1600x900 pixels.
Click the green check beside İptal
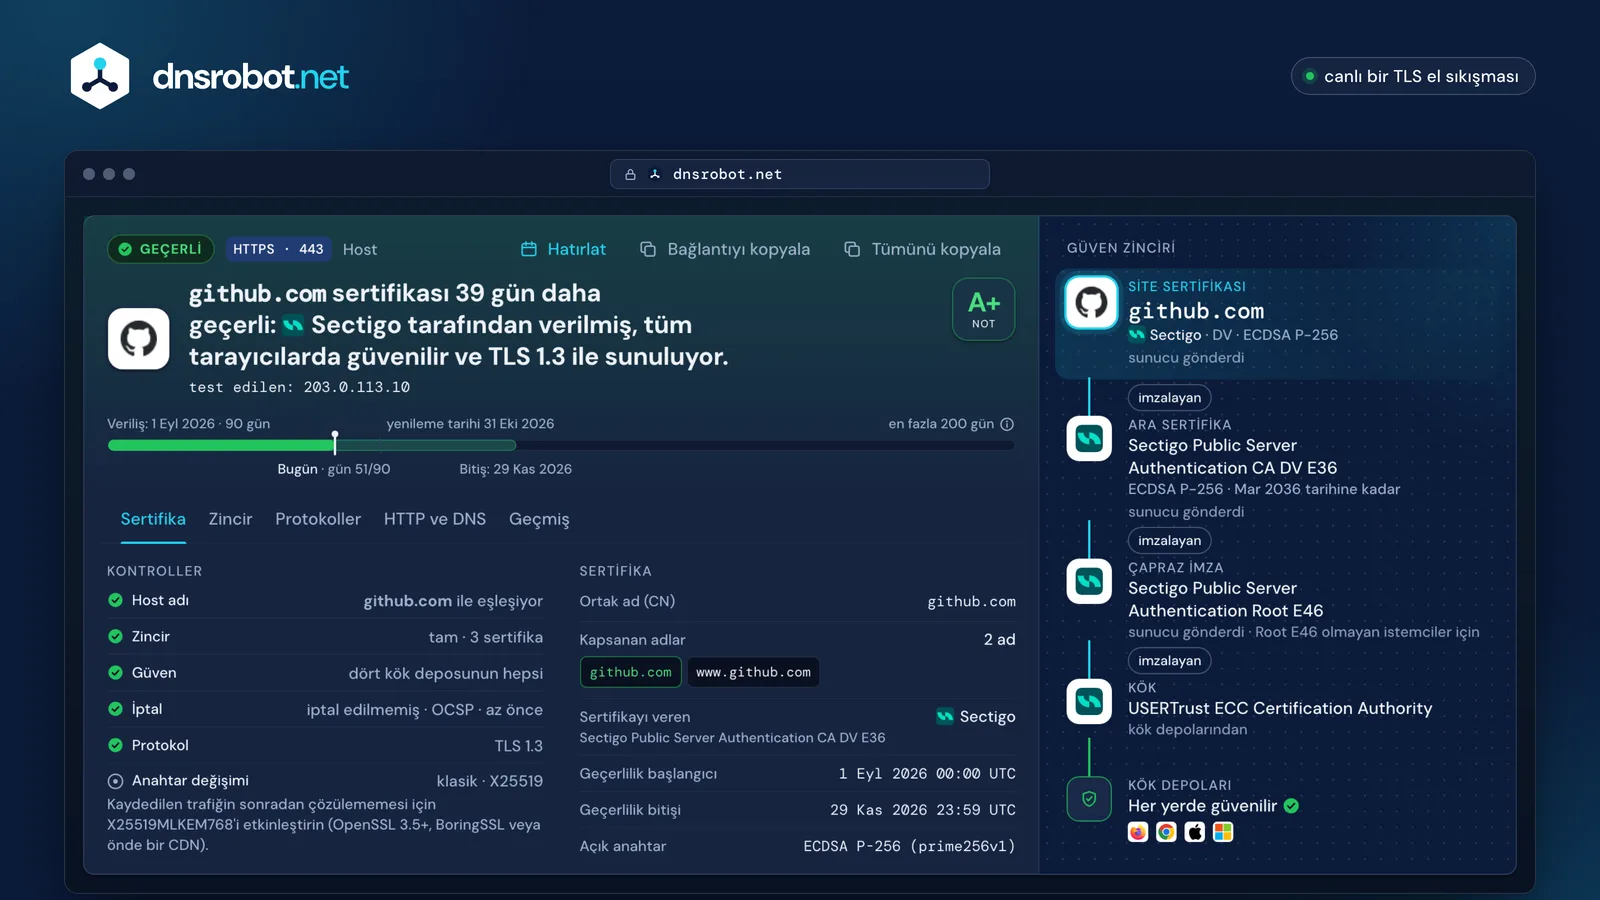[115, 709]
